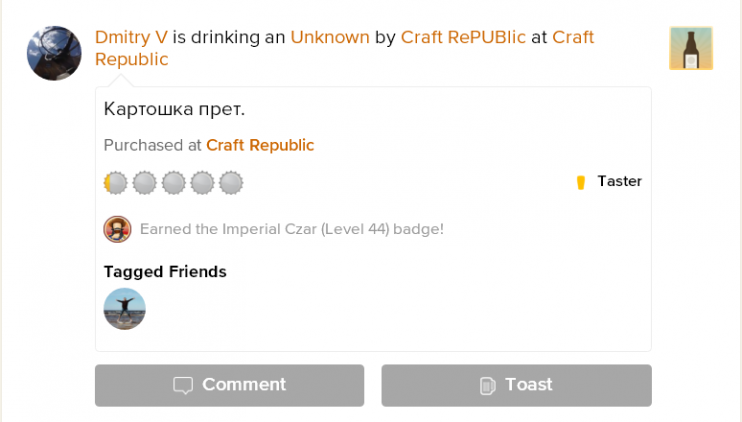Click Dmitry V's profile avatar
The width and height of the screenshot is (742, 422).
pyautogui.click(x=54, y=53)
